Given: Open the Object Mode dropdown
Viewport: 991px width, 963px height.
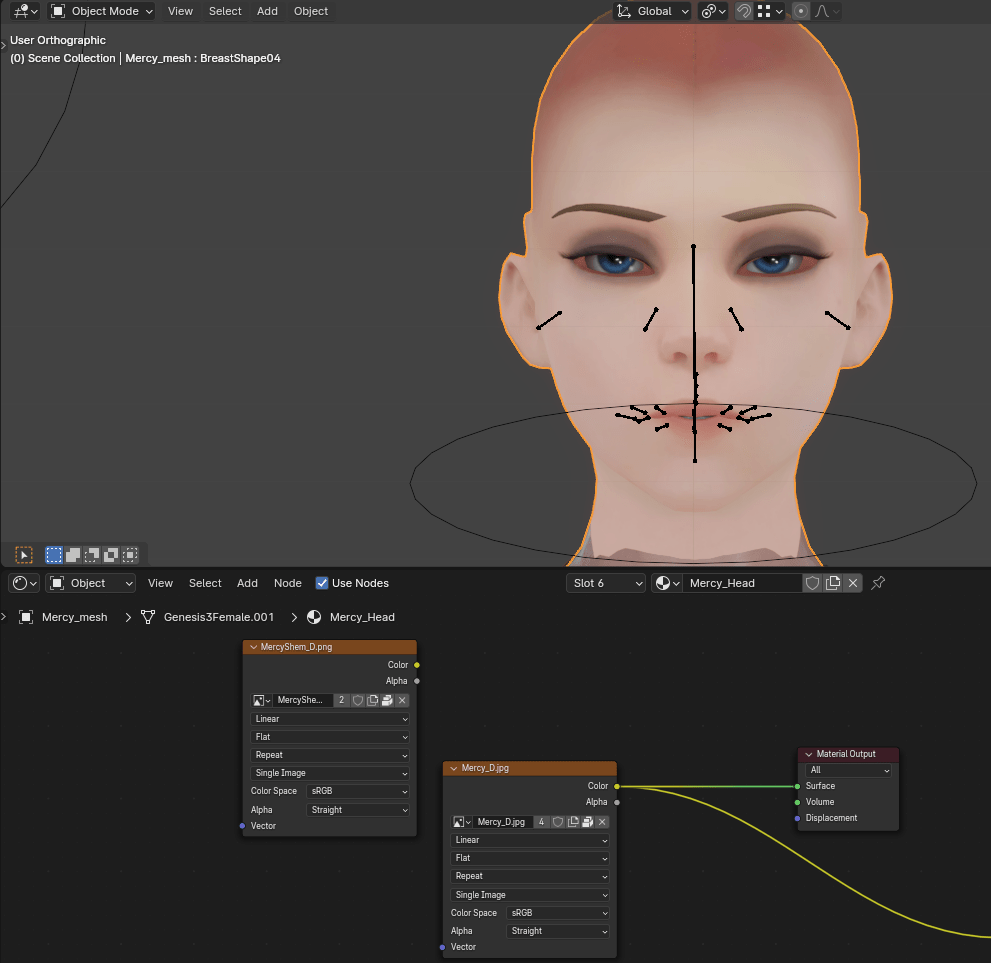Looking at the screenshot, I should coord(100,11).
